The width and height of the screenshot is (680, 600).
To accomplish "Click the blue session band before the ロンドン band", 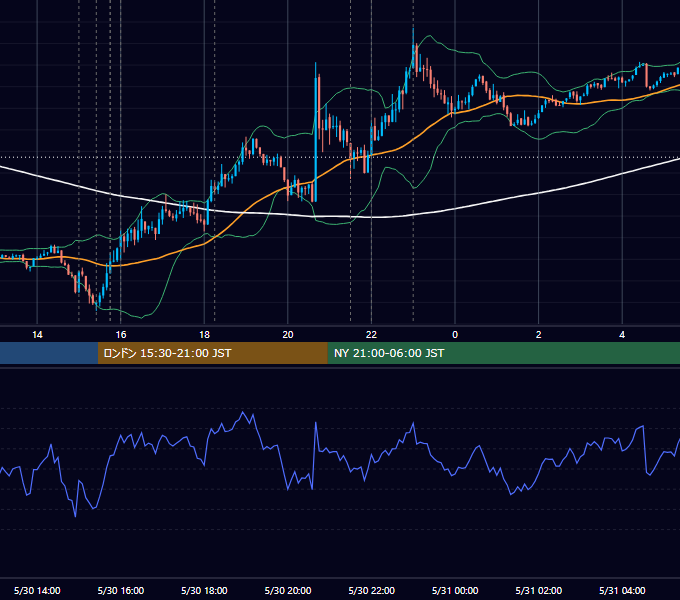I will point(49,353).
